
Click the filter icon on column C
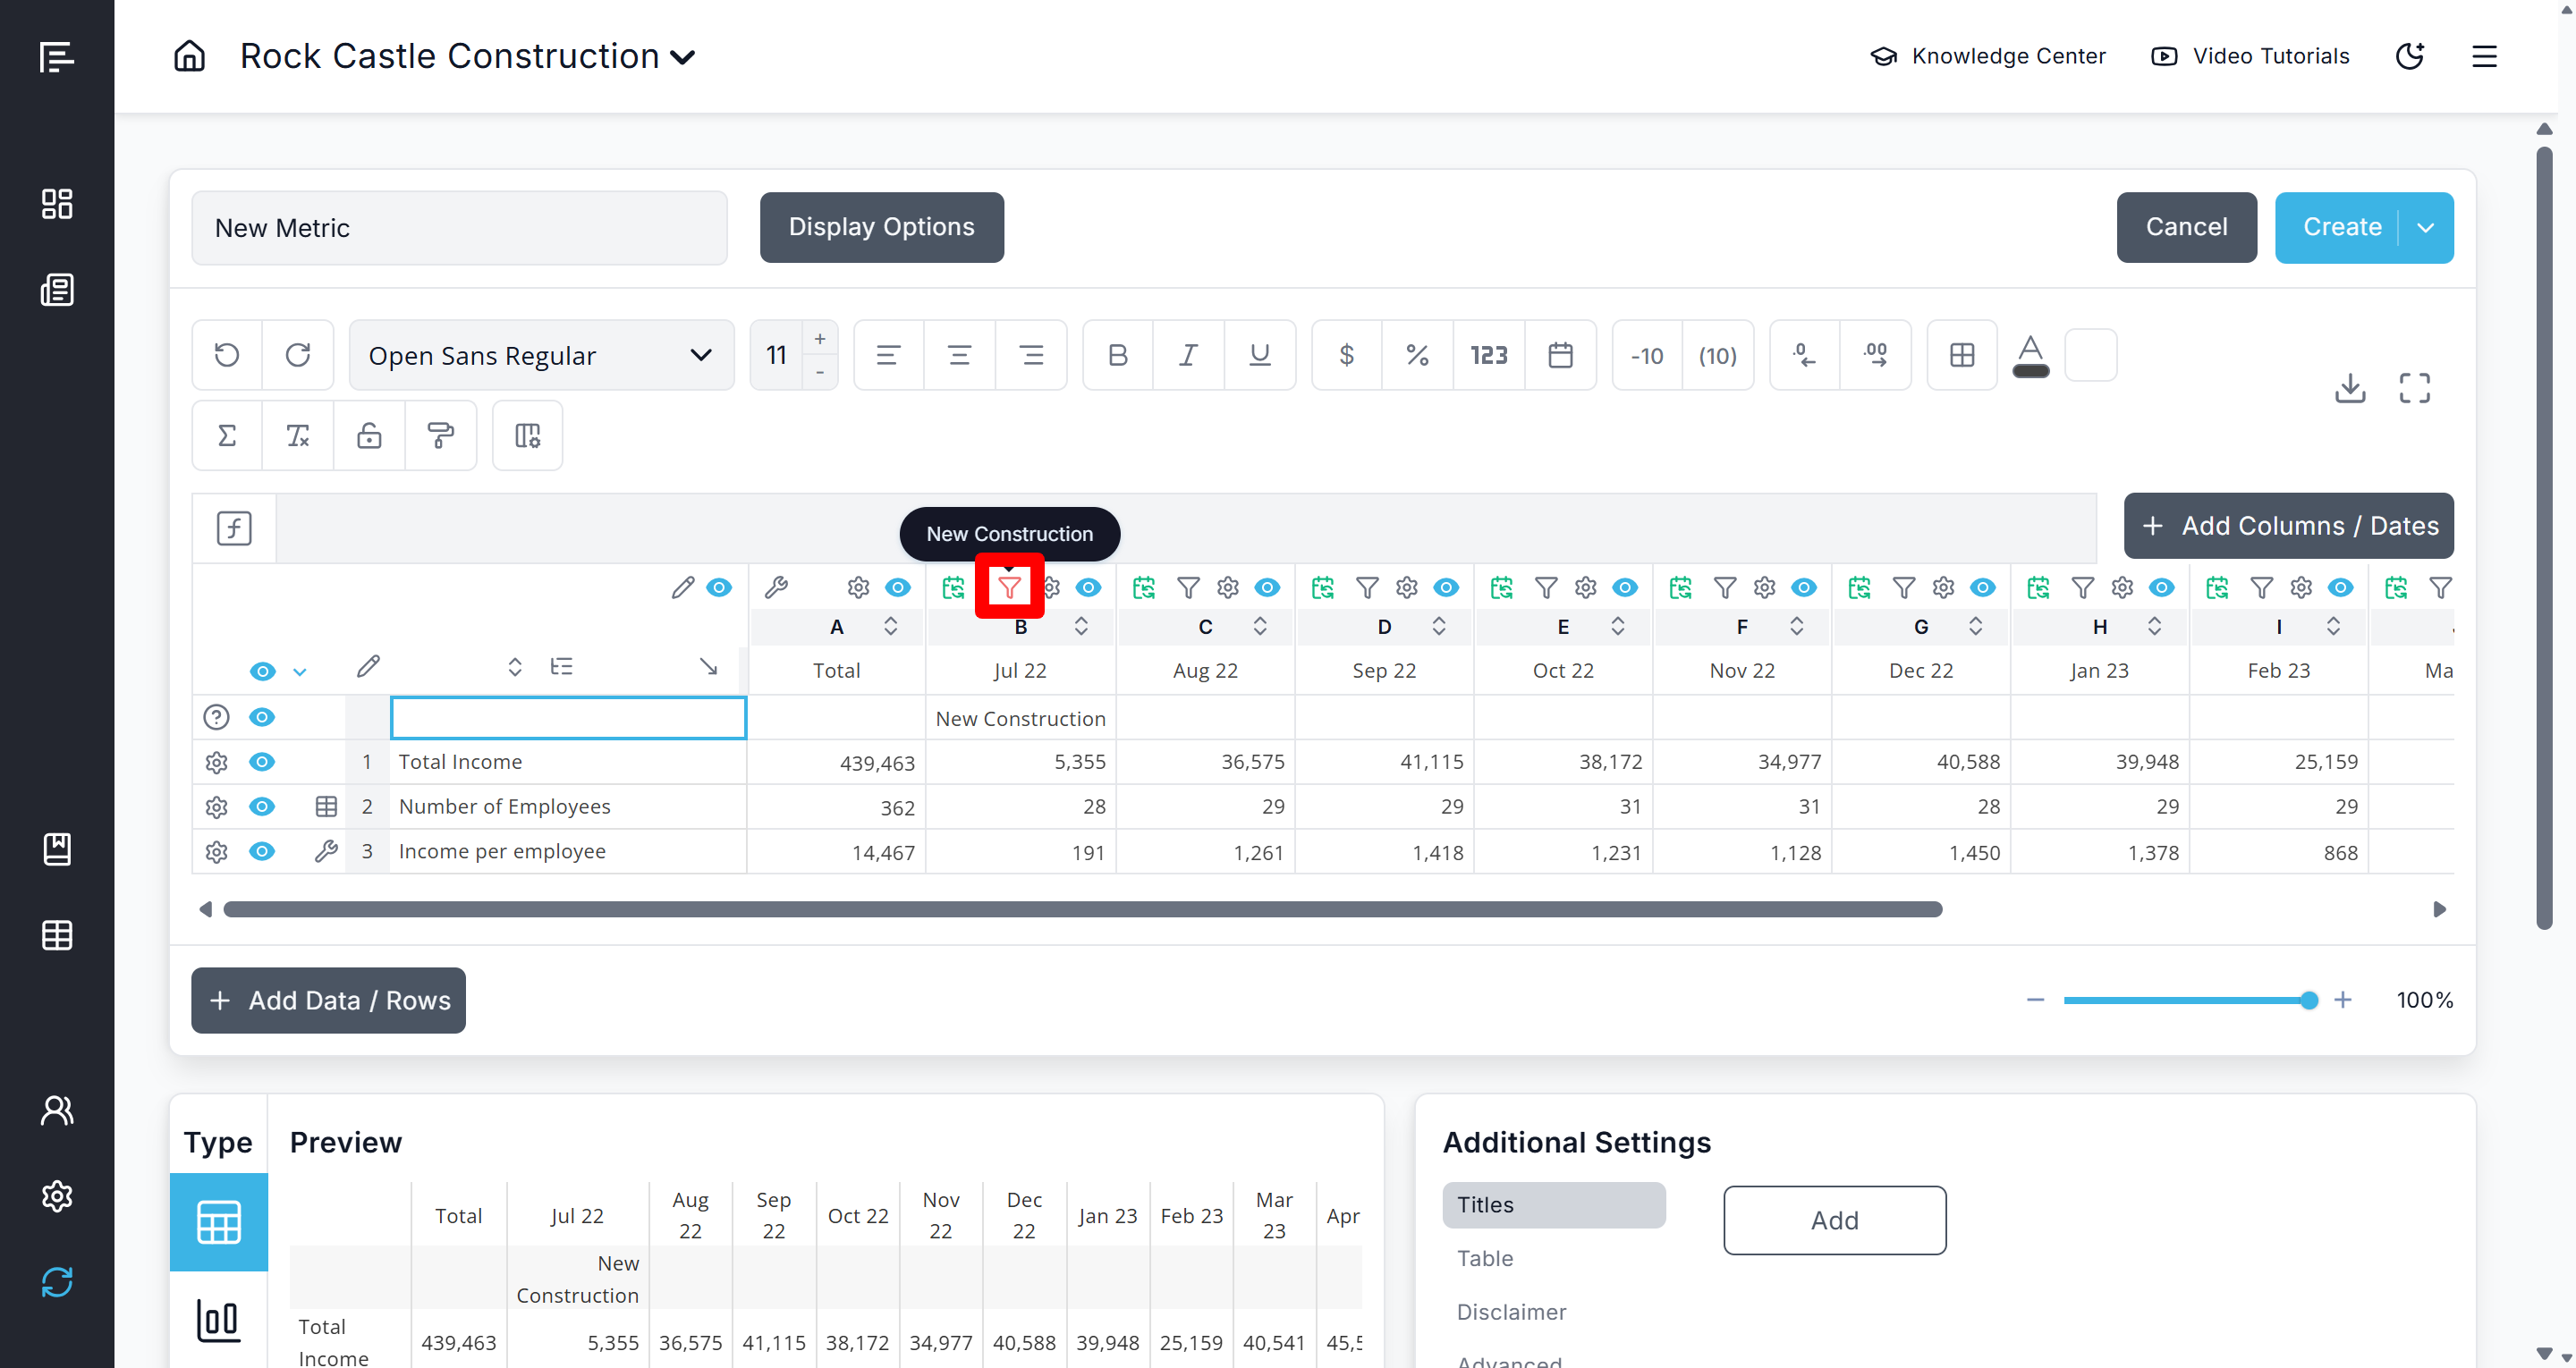(1188, 588)
